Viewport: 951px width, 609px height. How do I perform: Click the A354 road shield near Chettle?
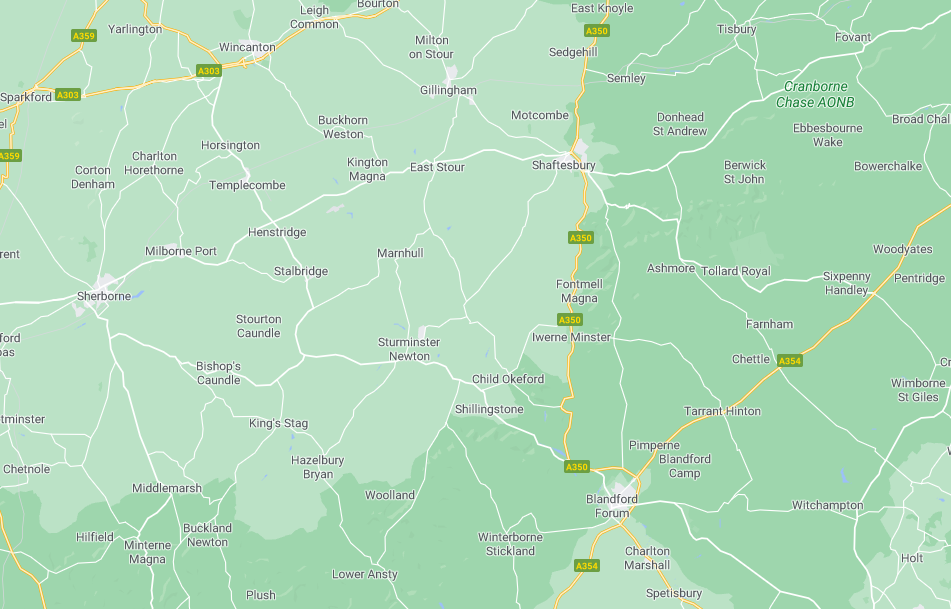point(790,361)
